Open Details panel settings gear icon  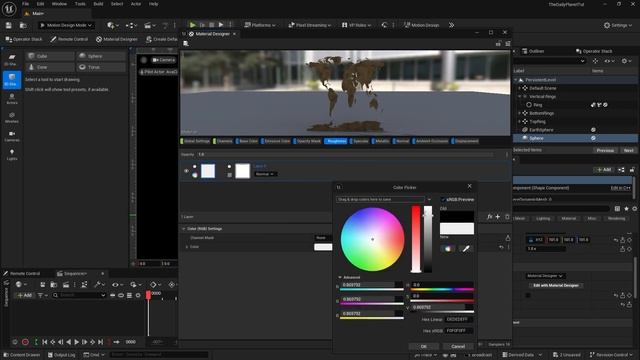[x=635, y=209]
